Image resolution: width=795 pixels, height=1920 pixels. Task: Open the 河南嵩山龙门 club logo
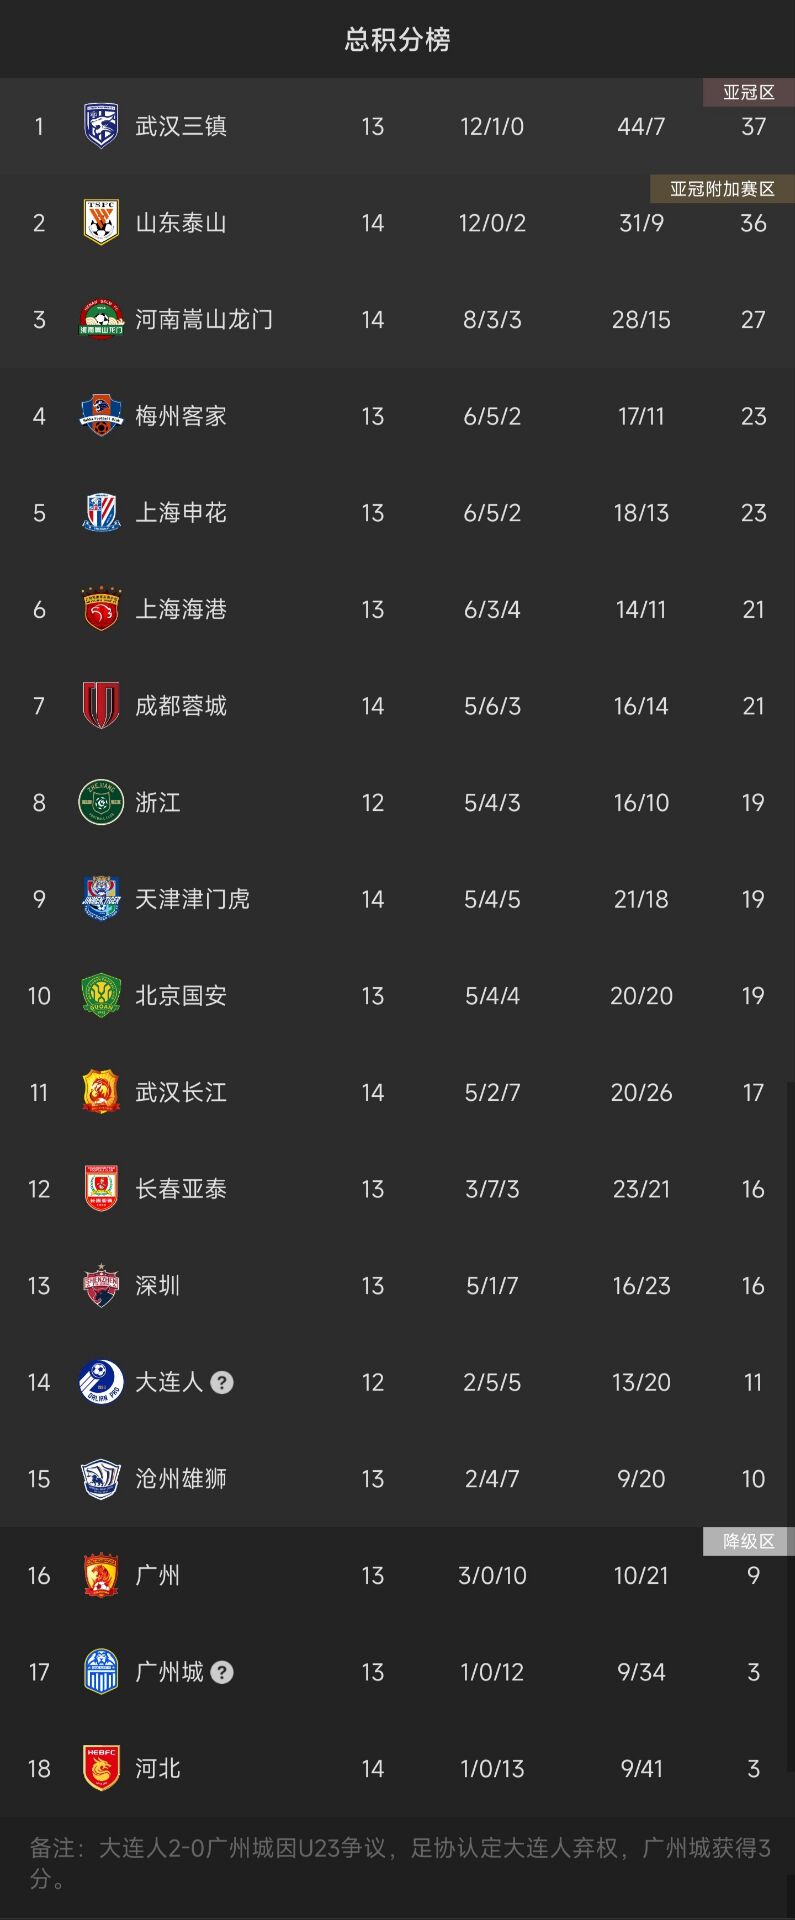click(101, 319)
